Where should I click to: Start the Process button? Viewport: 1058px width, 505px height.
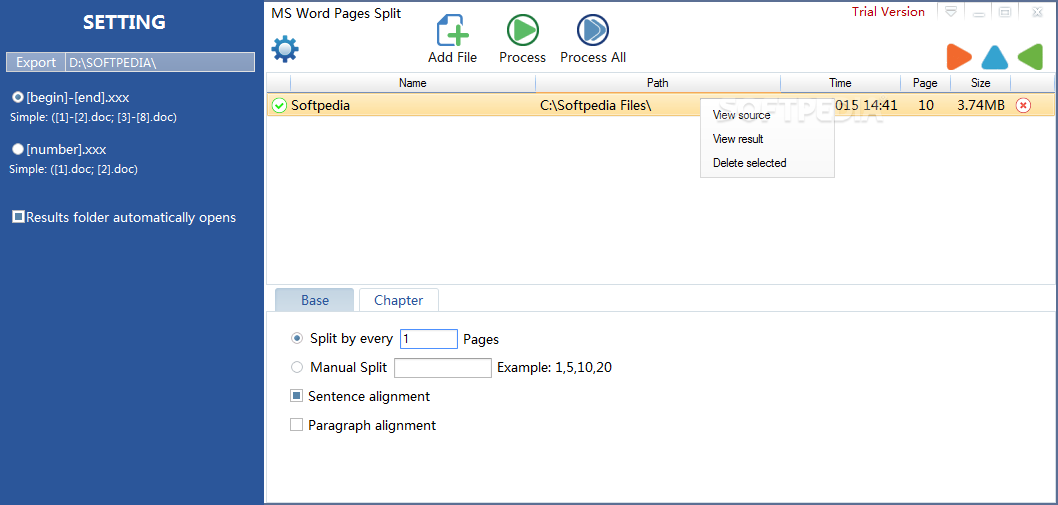click(x=522, y=31)
